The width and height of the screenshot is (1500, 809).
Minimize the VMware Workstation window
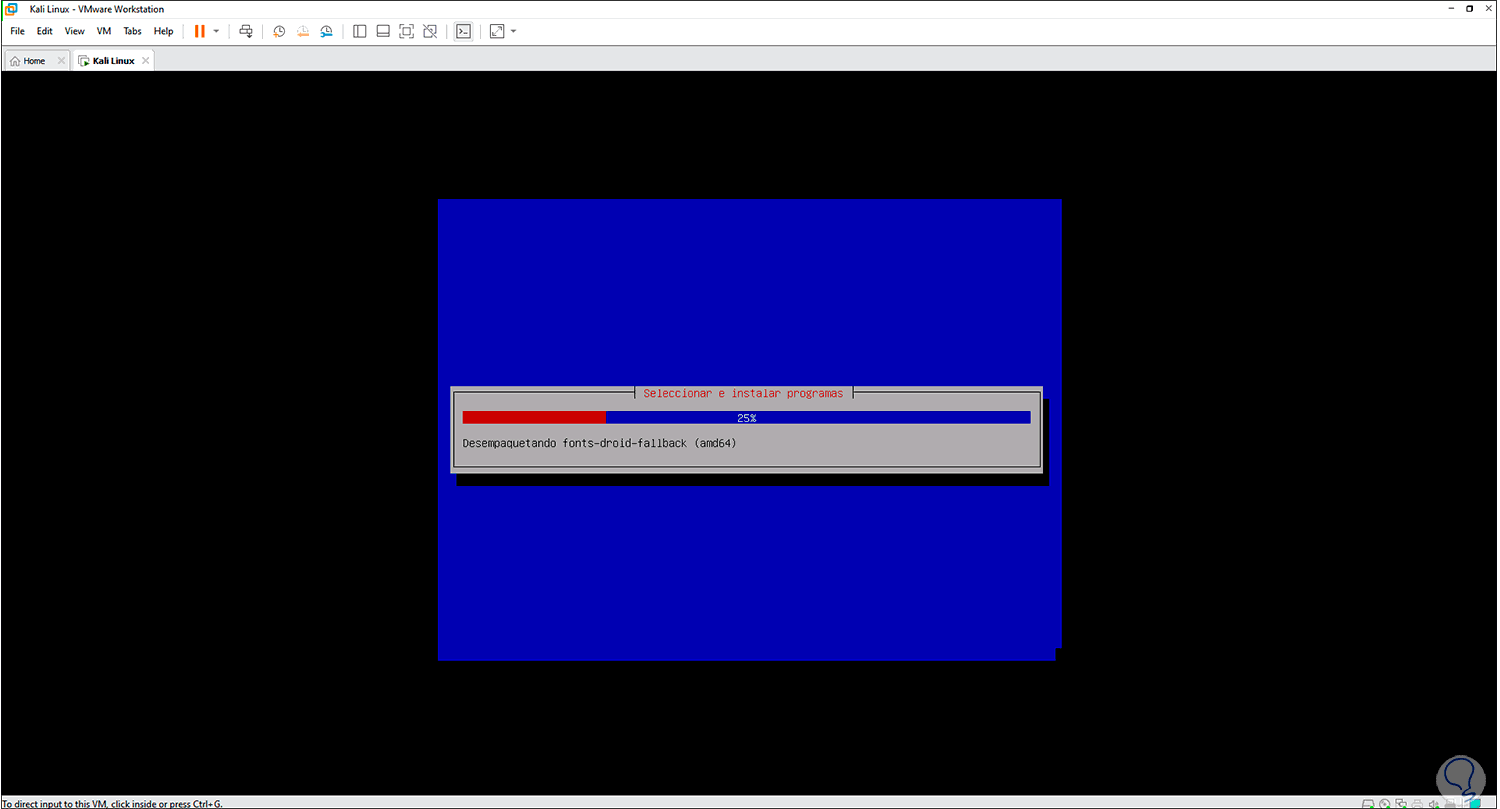pos(1451,8)
